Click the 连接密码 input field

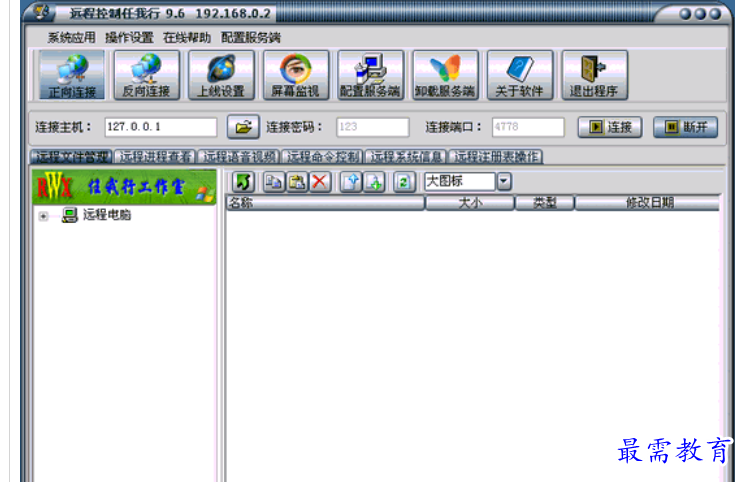(372, 127)
